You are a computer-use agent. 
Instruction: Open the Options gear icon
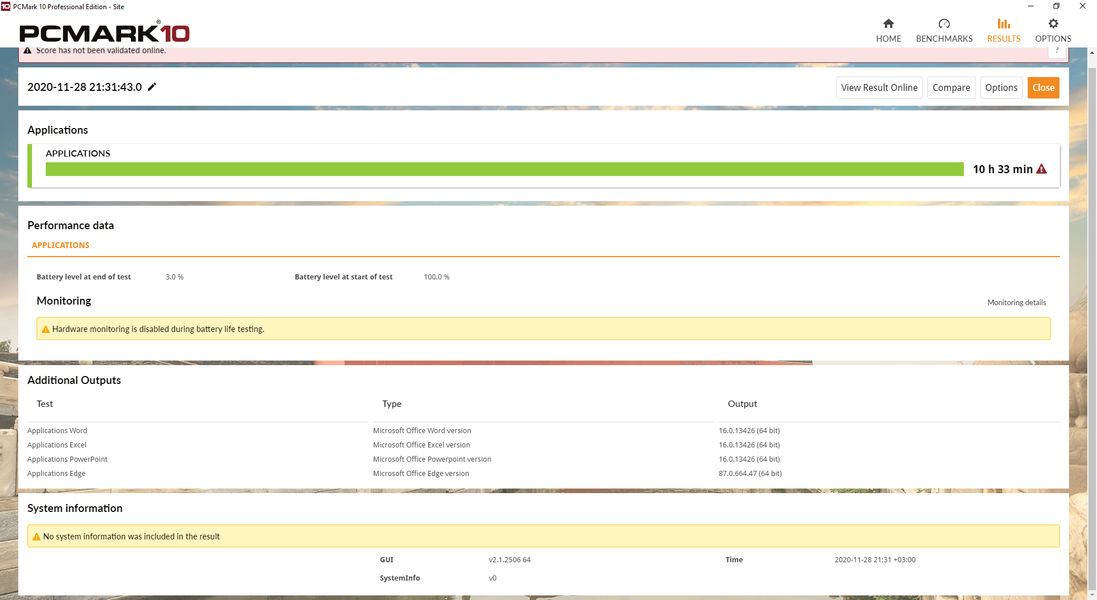[1053, 24]
